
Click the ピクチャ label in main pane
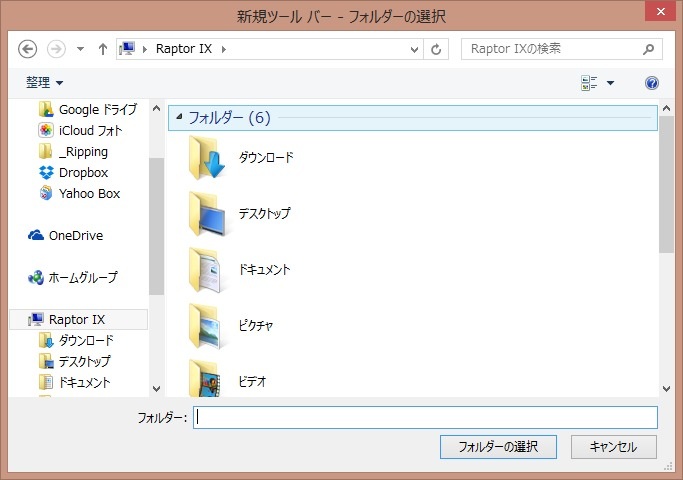click(x=256, y=326)
